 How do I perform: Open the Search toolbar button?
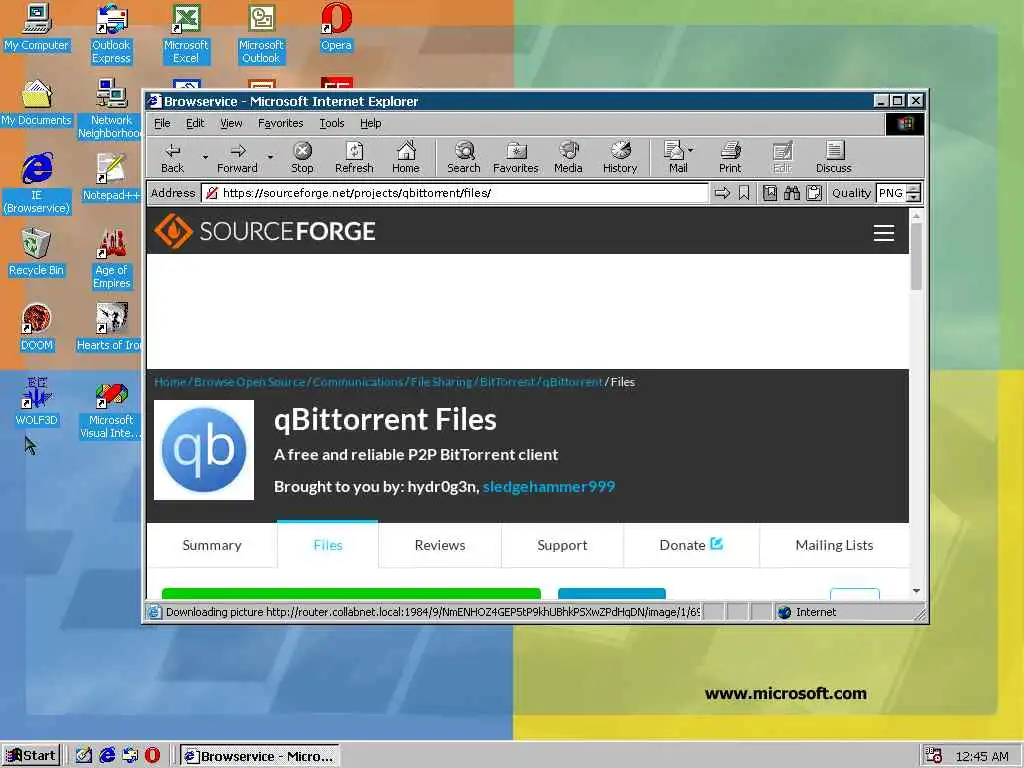point(464,157)
